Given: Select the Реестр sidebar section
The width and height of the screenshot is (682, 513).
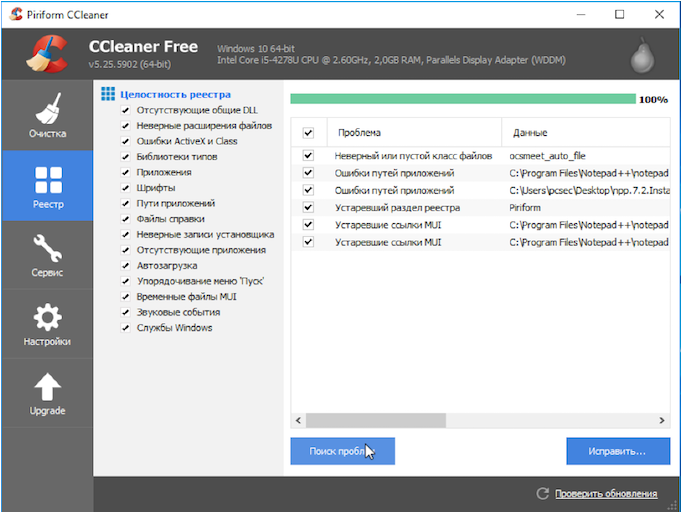Looking at the screenshot, I should point(47,186).
